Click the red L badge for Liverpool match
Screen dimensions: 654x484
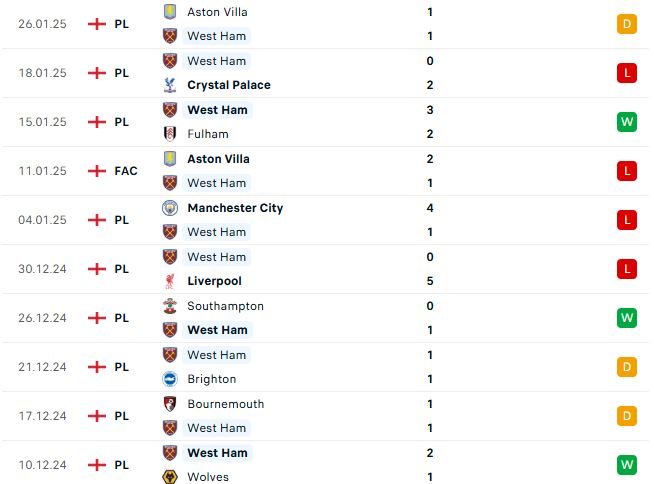coord(627,269)
